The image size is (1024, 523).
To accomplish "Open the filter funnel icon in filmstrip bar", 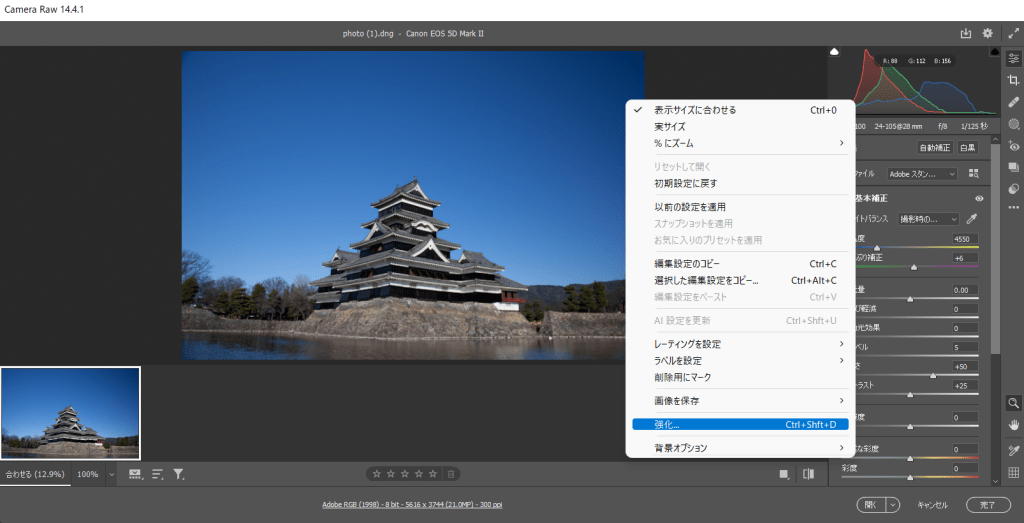I will (x=179, y=474).
